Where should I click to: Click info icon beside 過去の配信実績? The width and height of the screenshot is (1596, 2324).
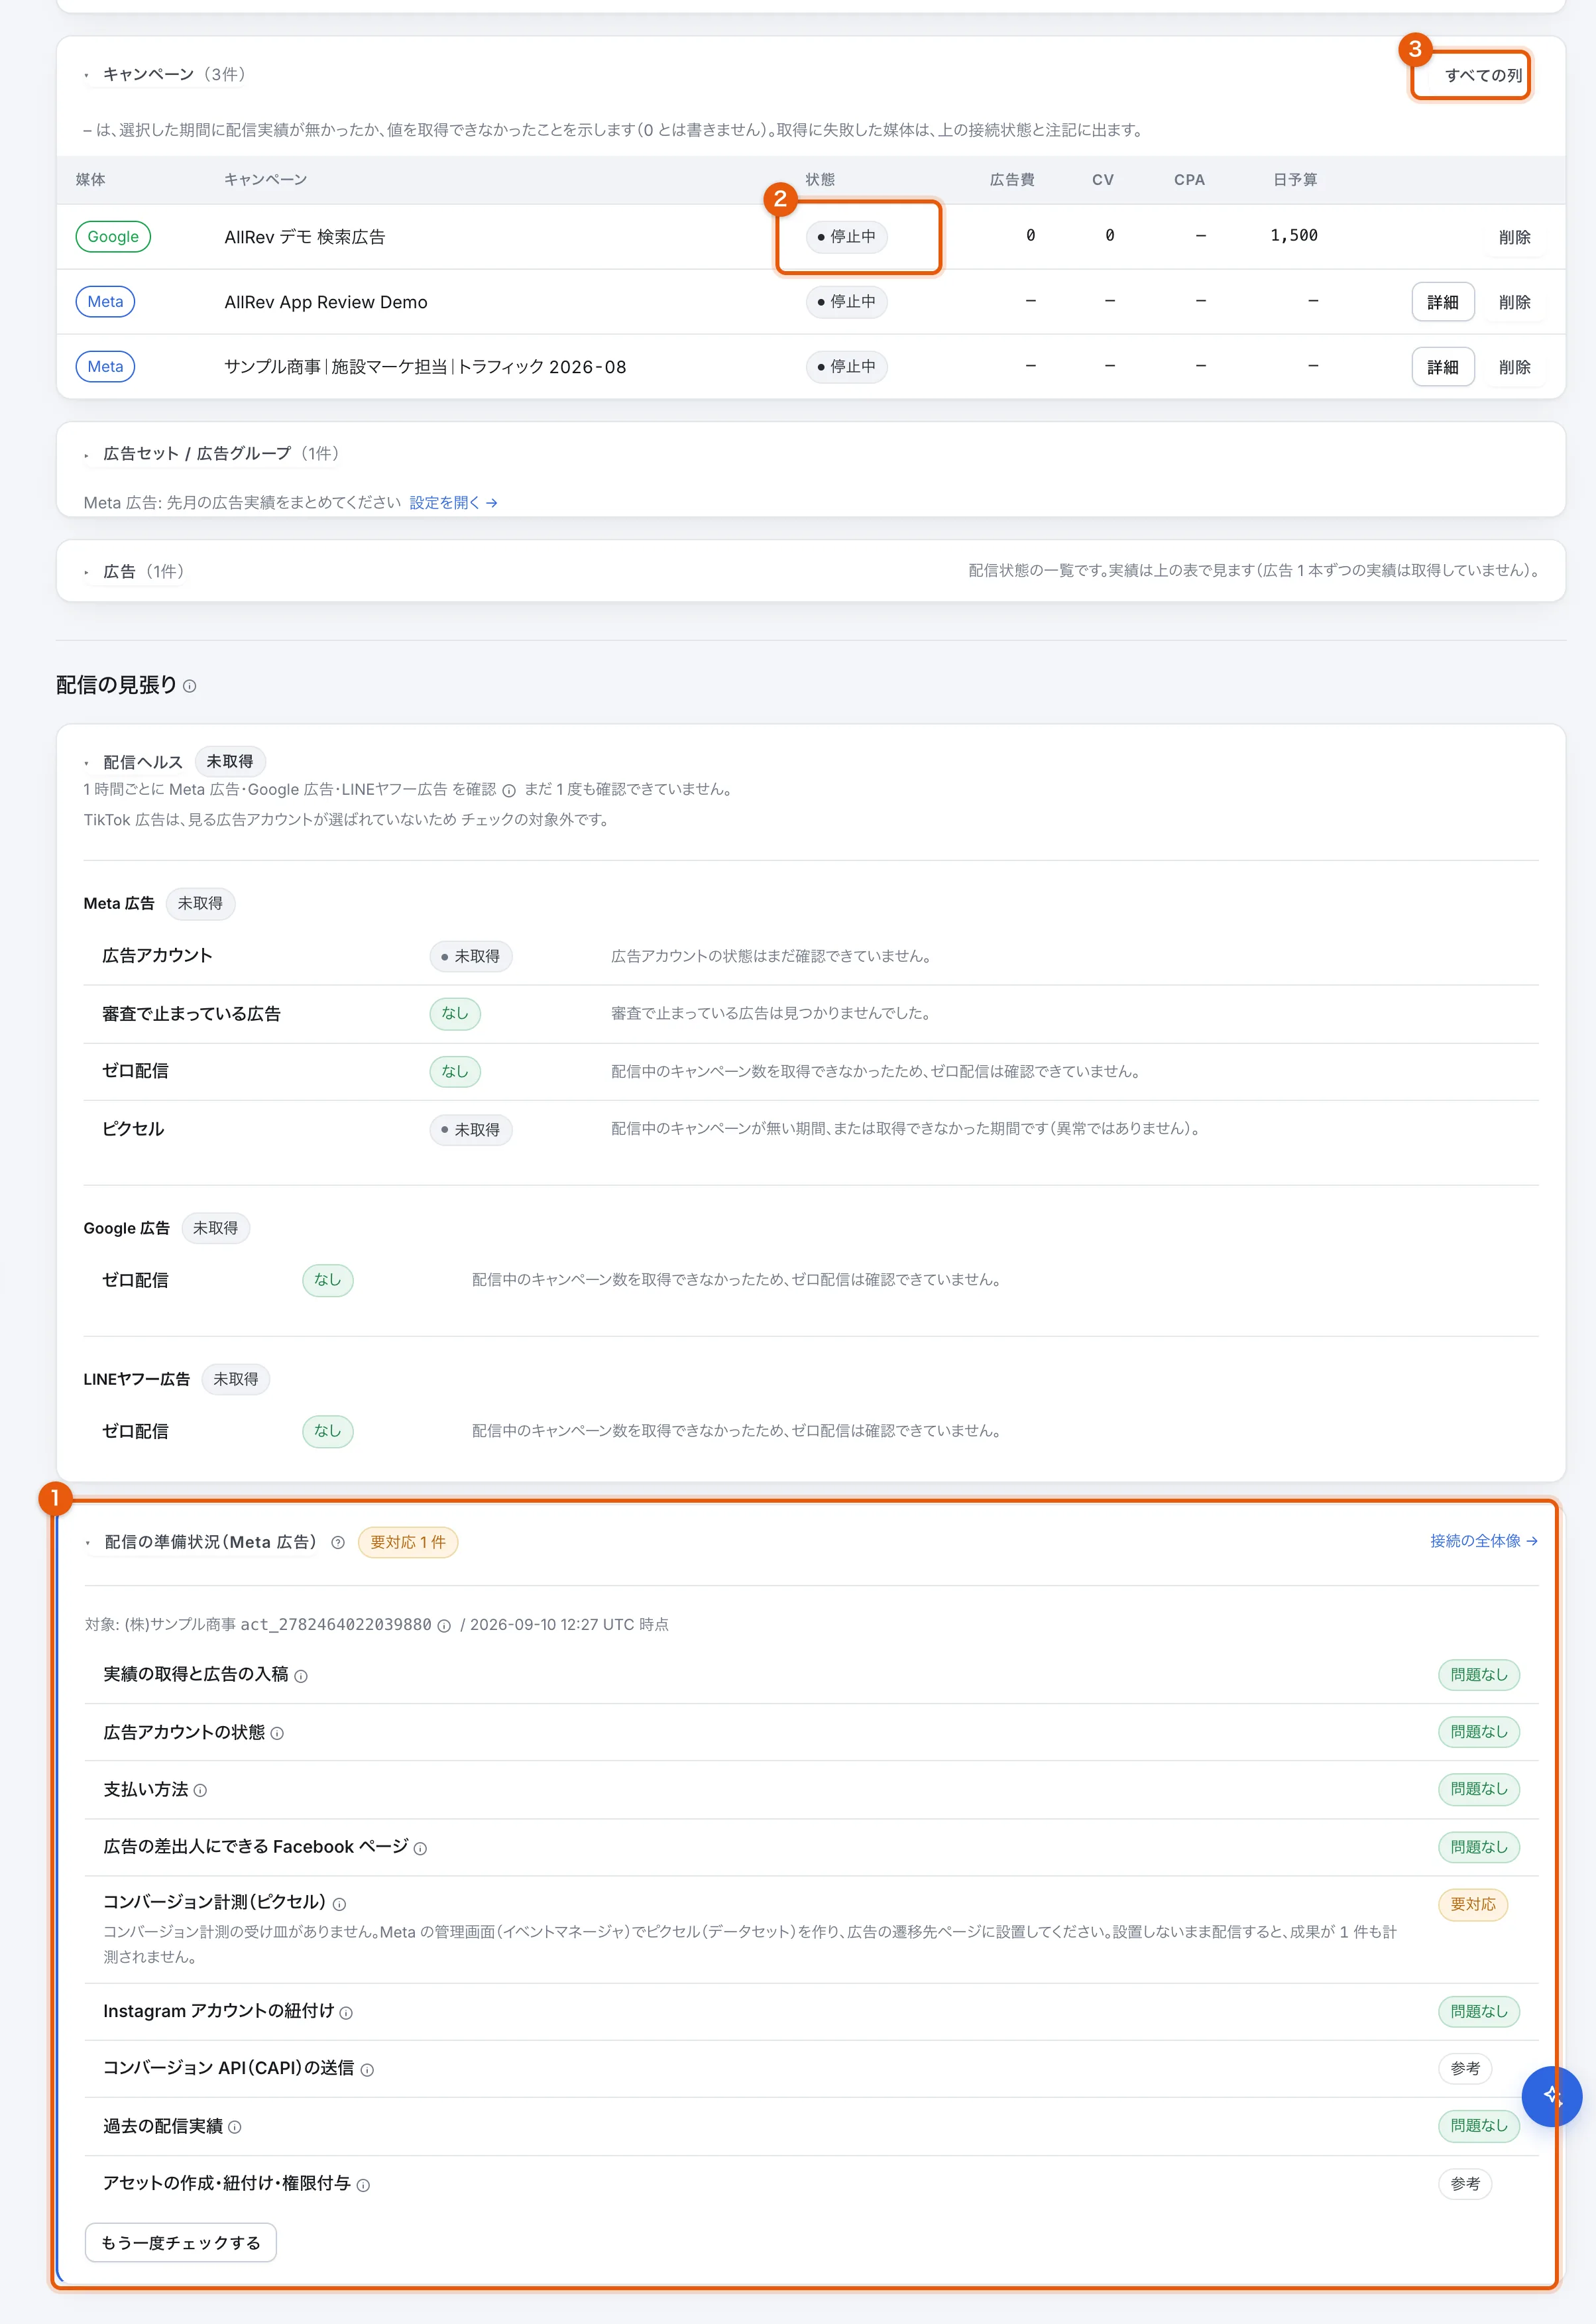point(234,2127)
